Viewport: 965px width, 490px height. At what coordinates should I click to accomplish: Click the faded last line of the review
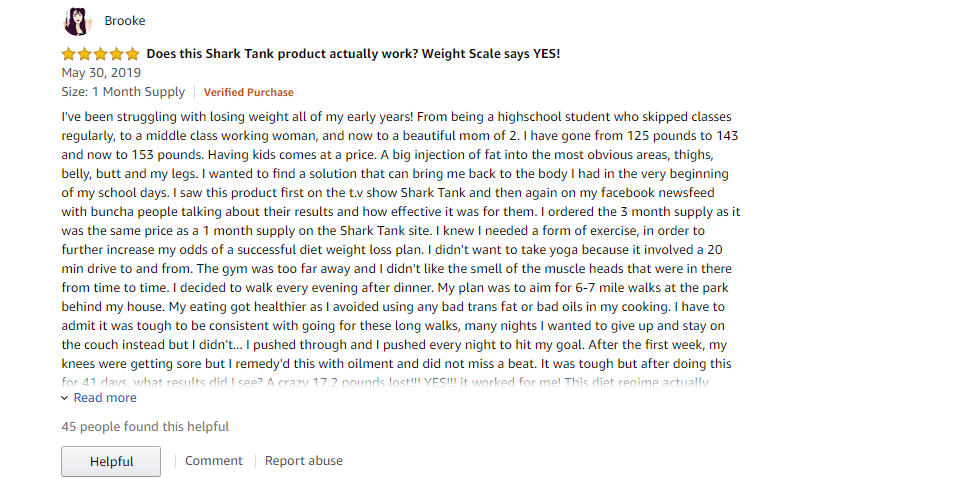click(x=385, y=381)
